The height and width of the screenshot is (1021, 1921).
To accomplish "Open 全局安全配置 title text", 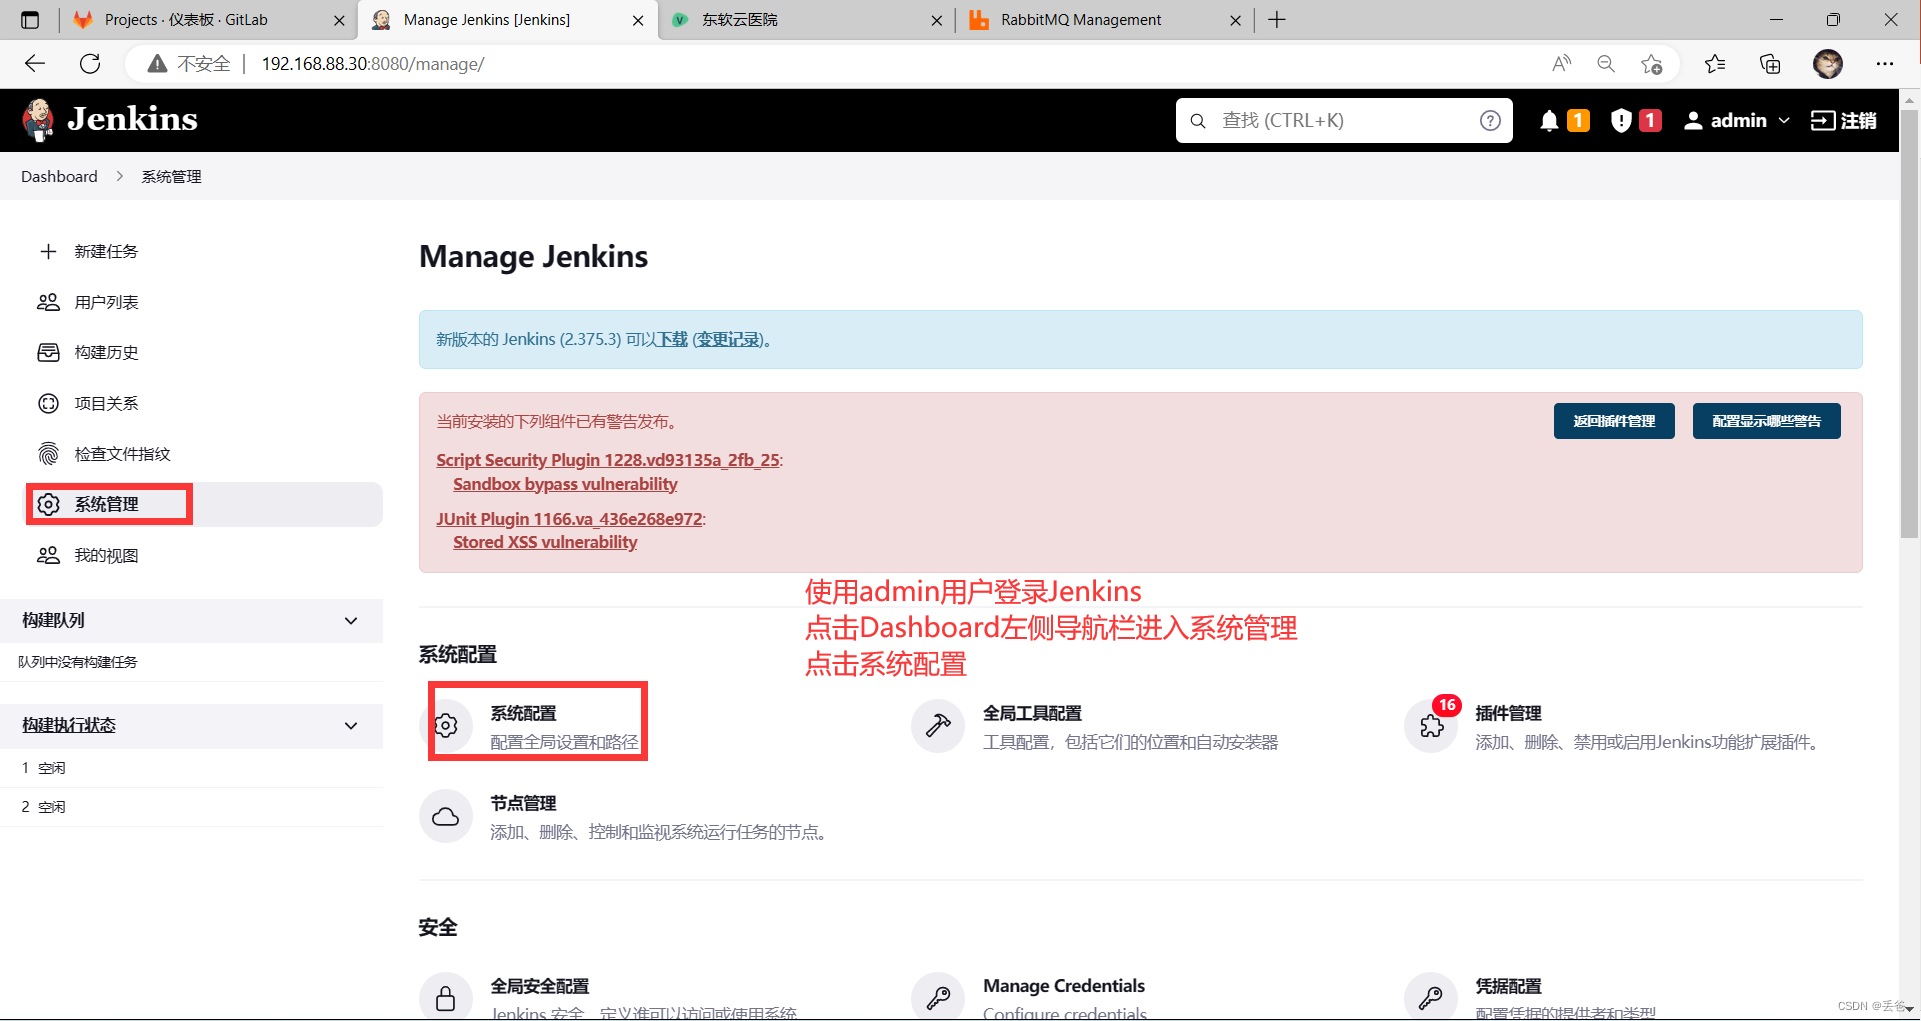I will [x=540, y=986].
